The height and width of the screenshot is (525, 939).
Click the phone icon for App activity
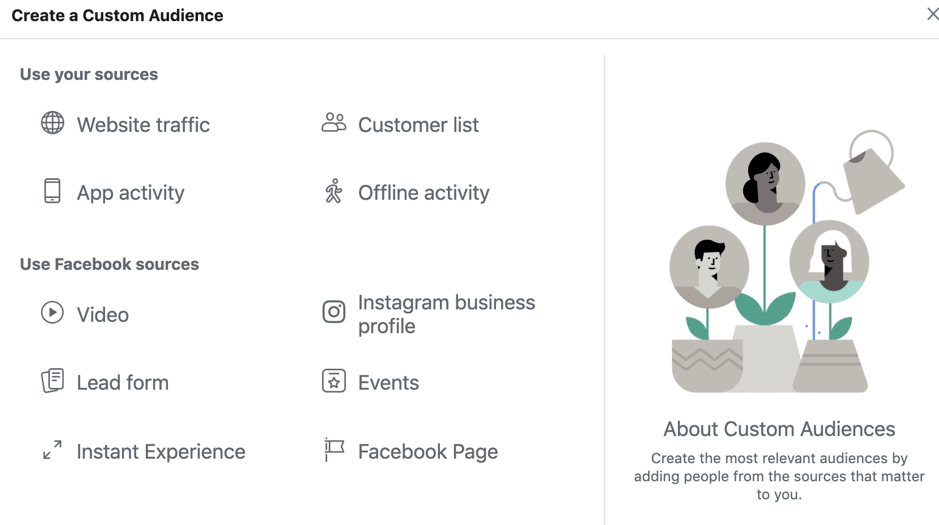(52, 191)
